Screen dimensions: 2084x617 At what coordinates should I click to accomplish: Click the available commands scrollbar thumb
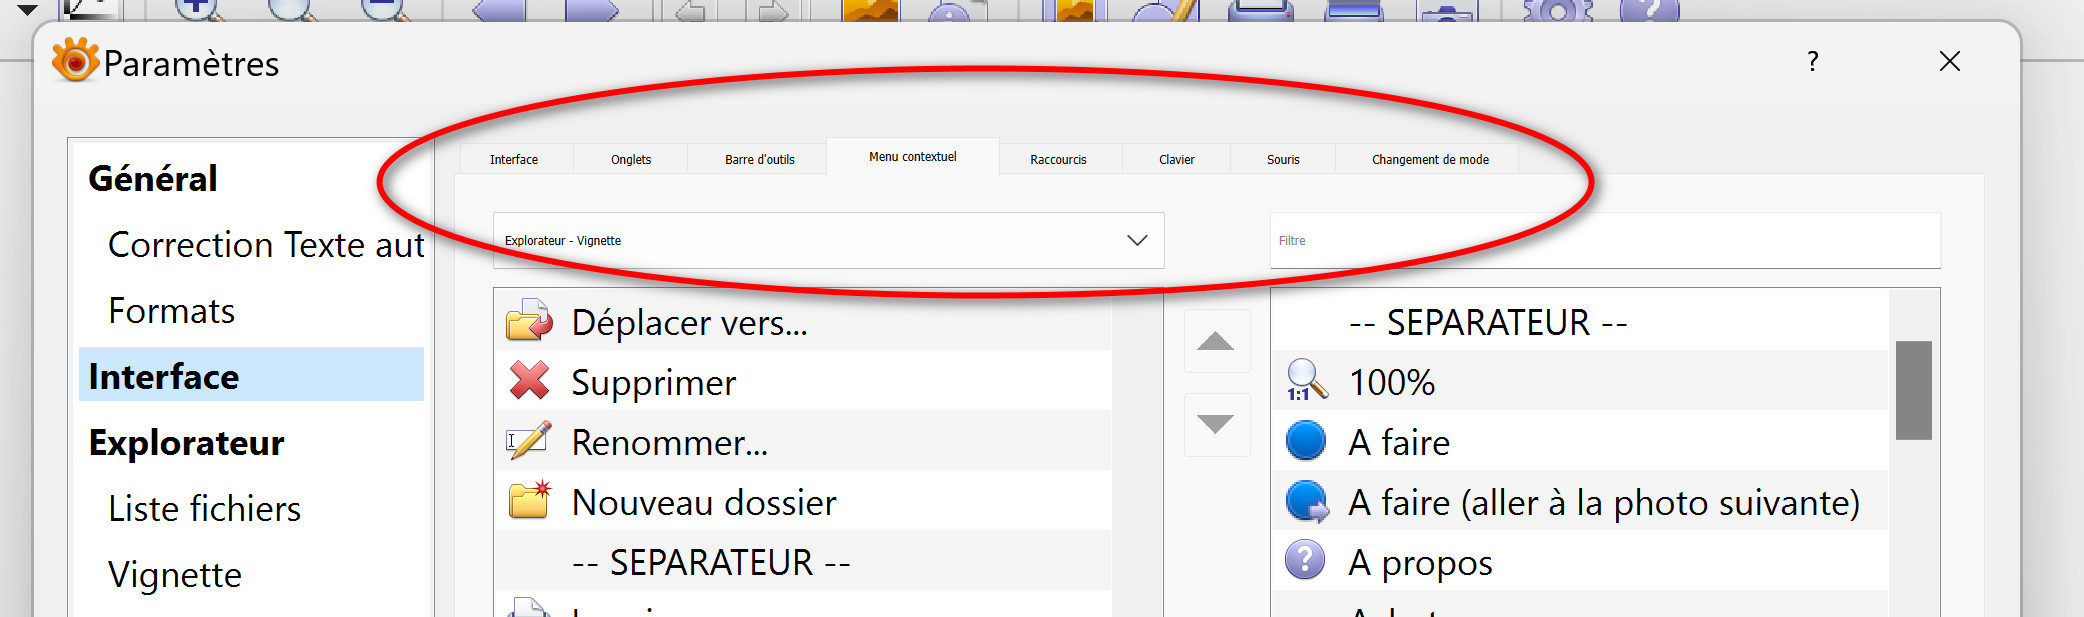point(1913,390)
